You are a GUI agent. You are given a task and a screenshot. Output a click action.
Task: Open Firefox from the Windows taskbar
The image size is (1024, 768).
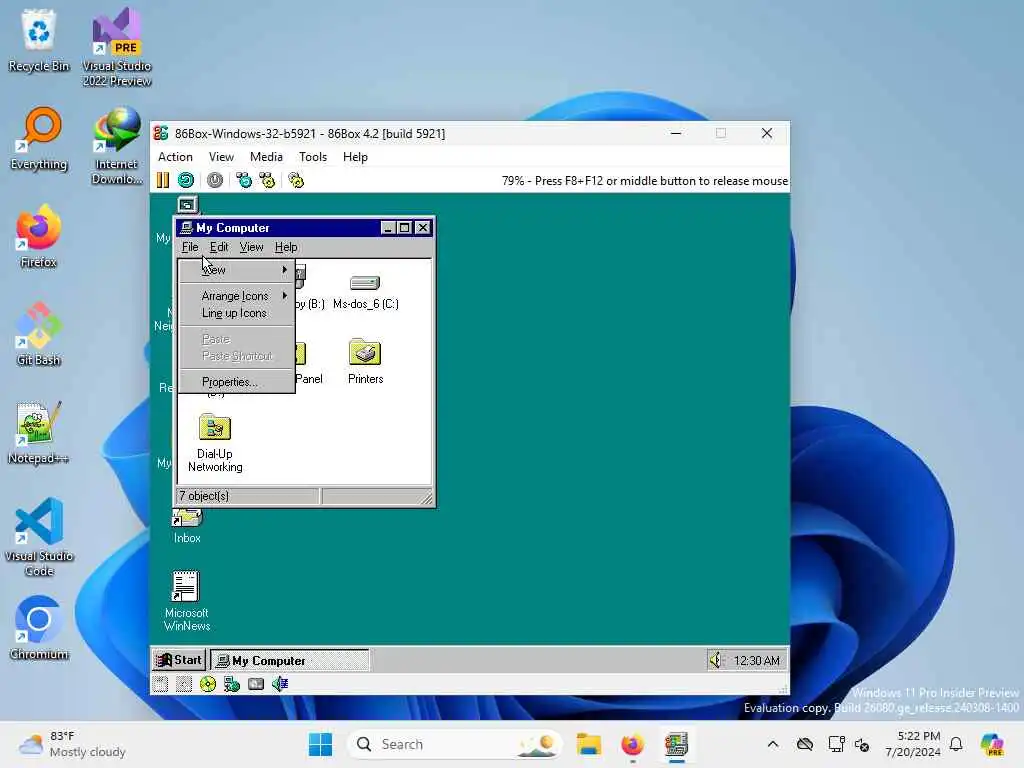[632, 744]
